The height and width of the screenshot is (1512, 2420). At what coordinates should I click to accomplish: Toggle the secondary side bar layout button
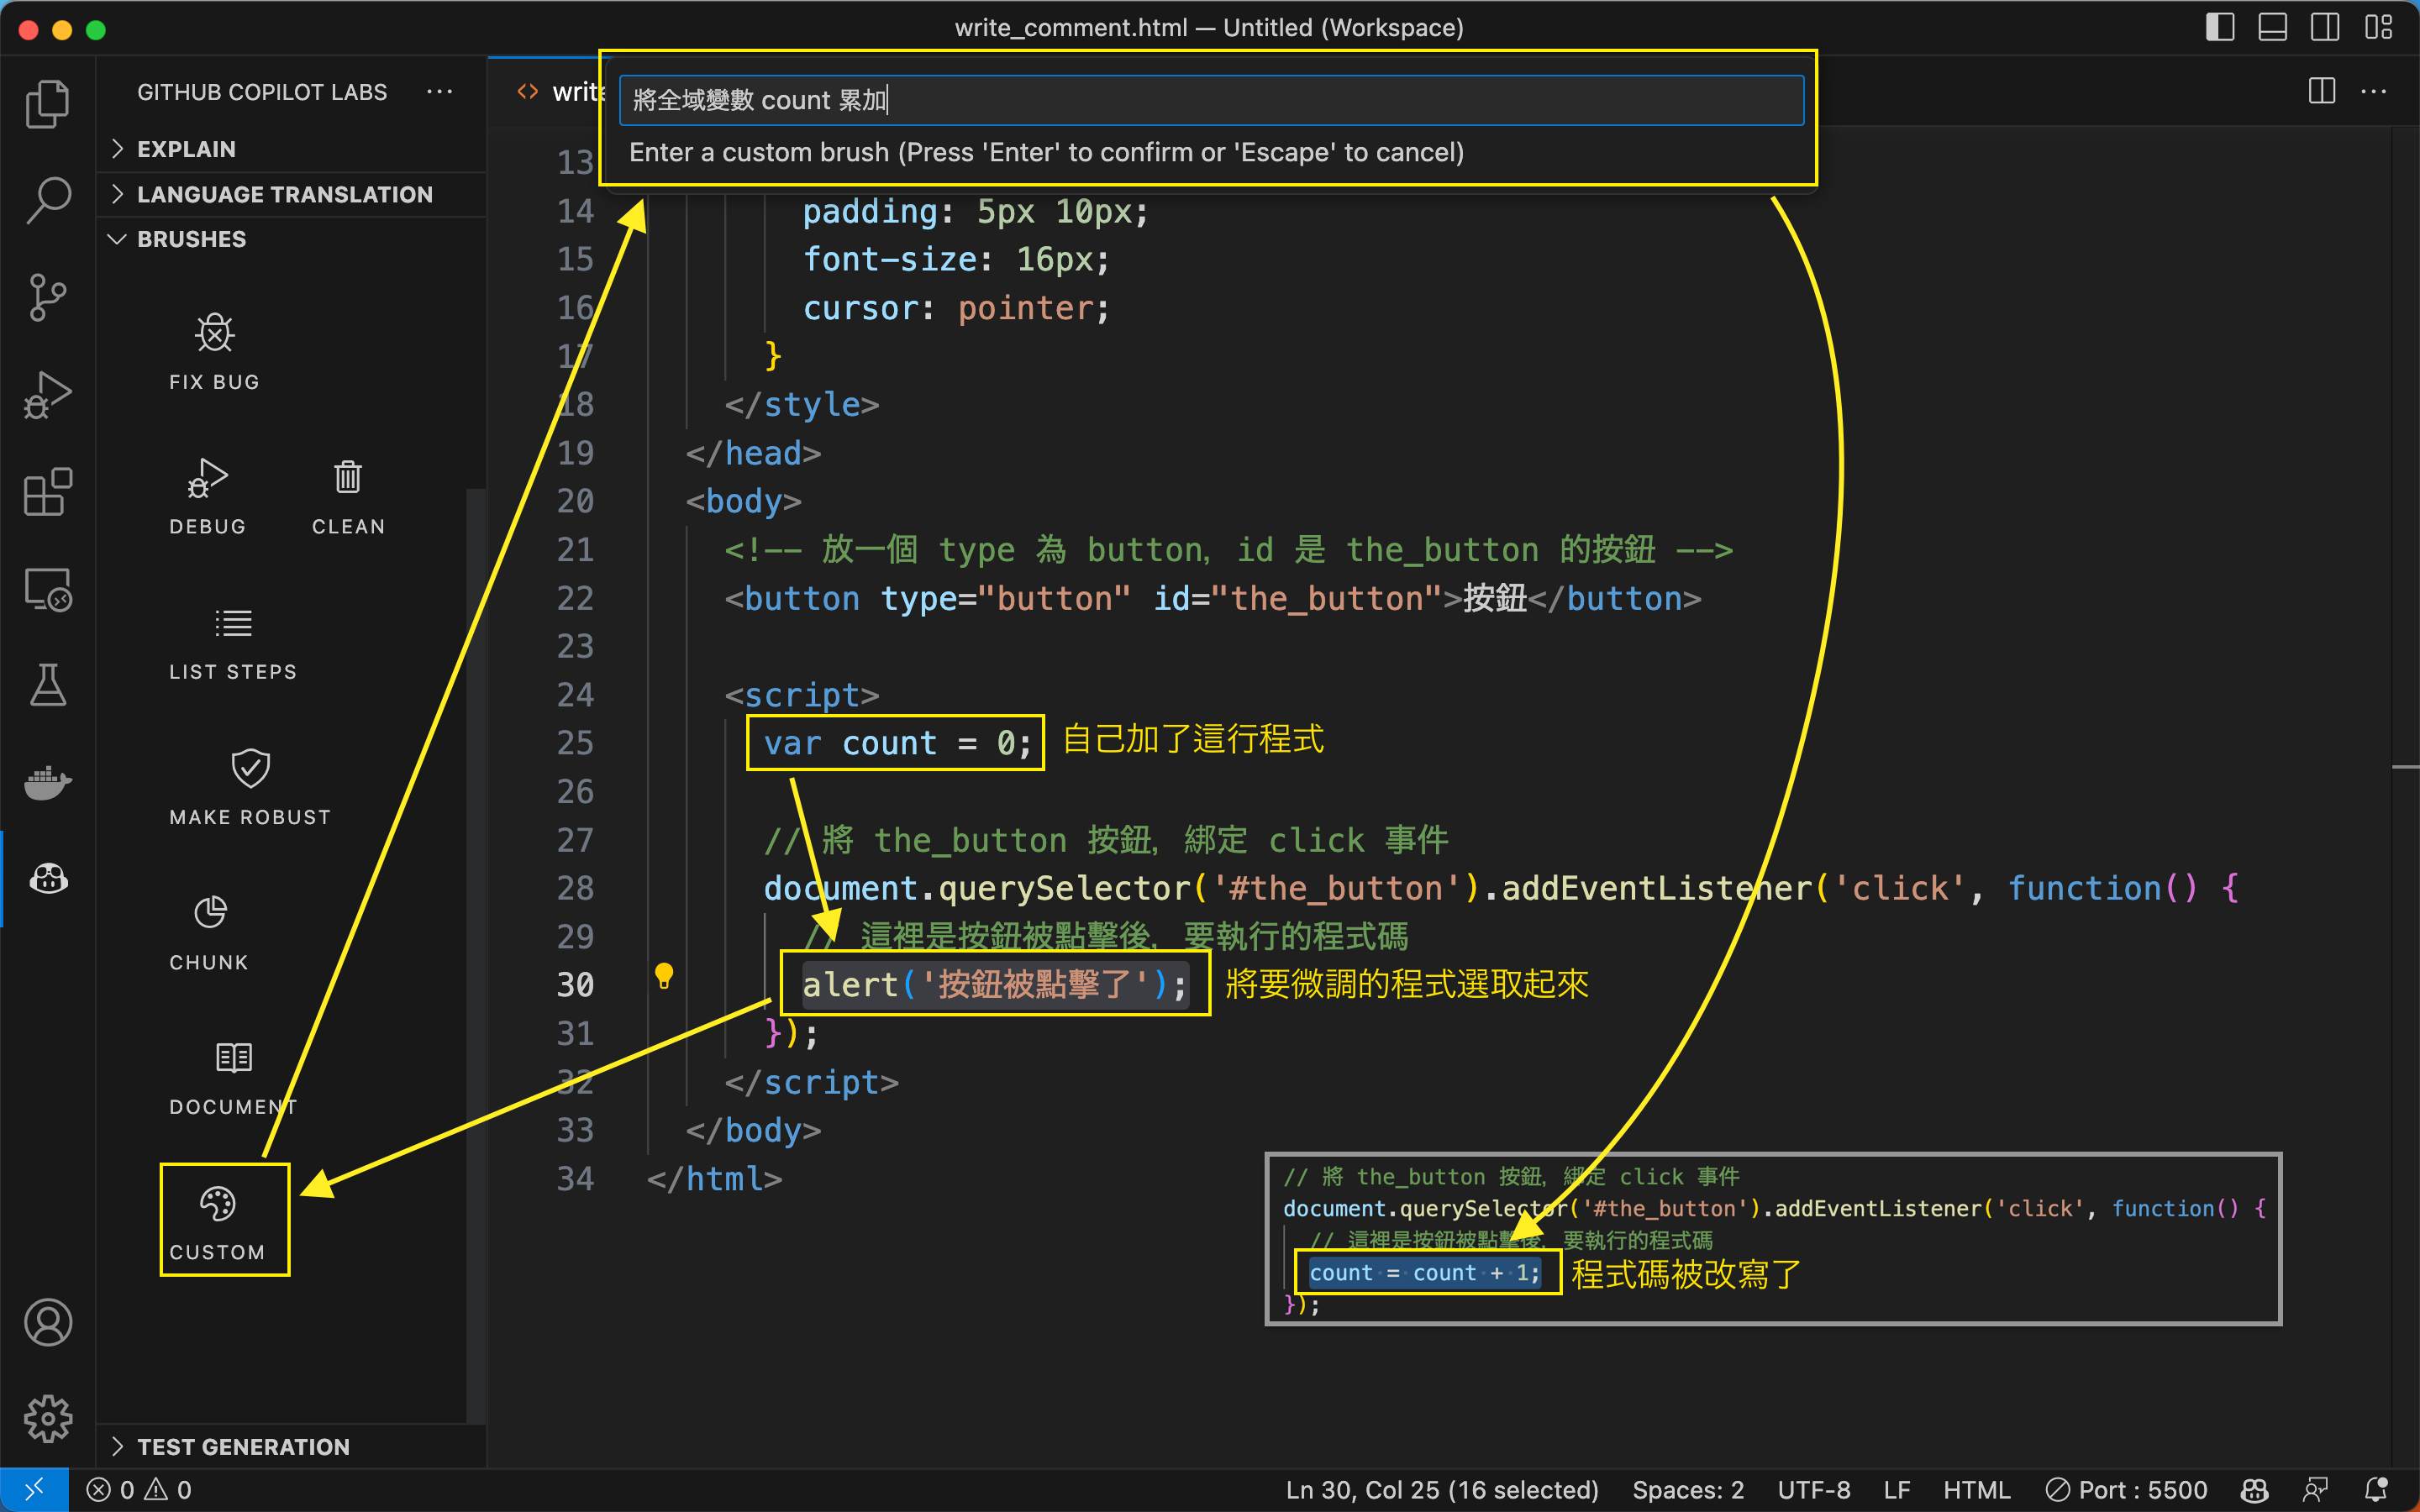2324,27
